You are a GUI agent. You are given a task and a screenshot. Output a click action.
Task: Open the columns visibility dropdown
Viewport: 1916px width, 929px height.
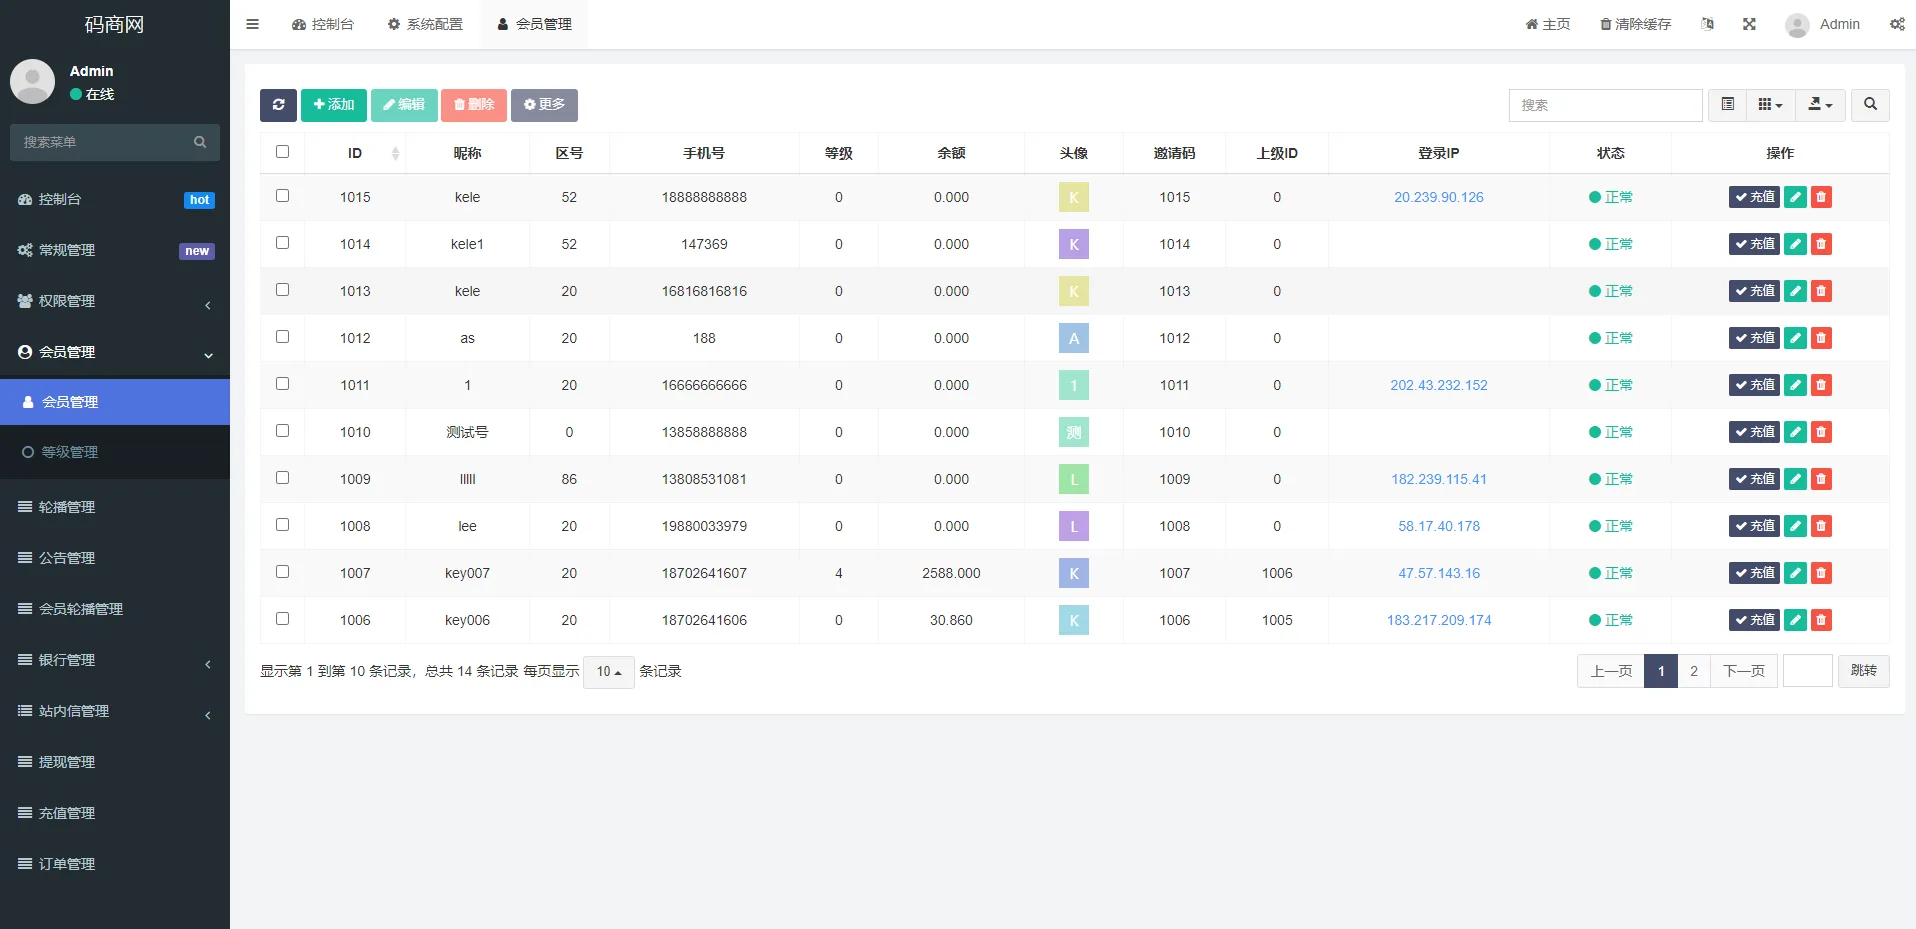(x=1770, y=105)
